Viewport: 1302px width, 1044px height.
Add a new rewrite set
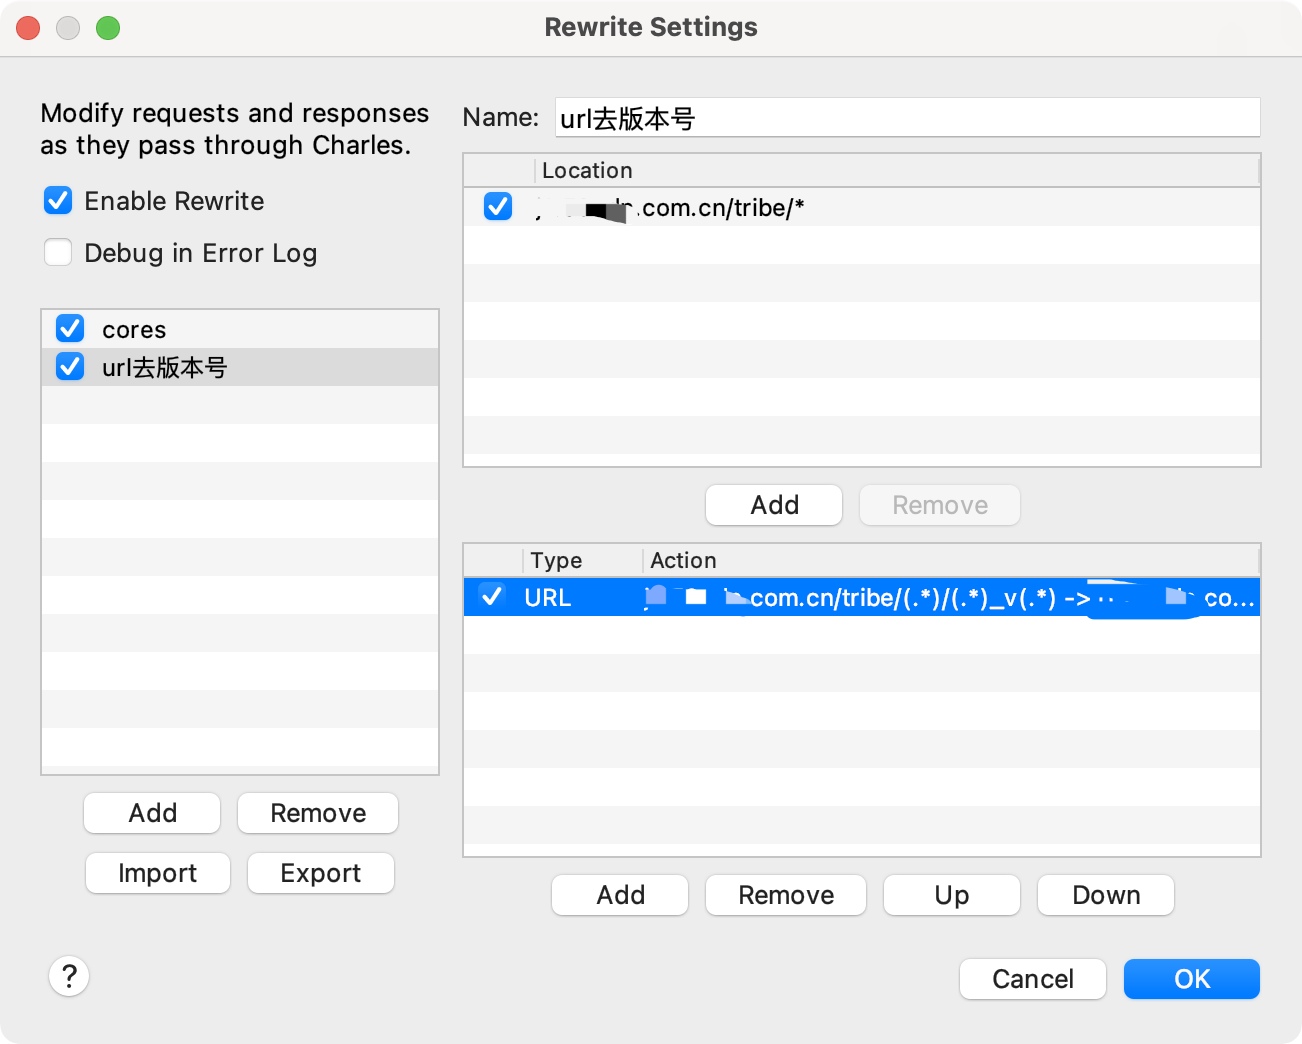click(151, 813)
